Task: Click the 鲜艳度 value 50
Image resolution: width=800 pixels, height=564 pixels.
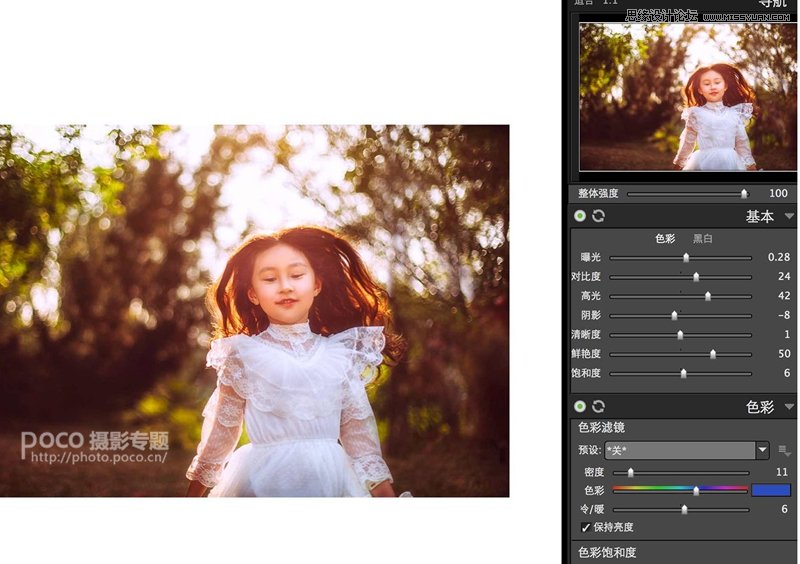Action: tap(784, 354)
